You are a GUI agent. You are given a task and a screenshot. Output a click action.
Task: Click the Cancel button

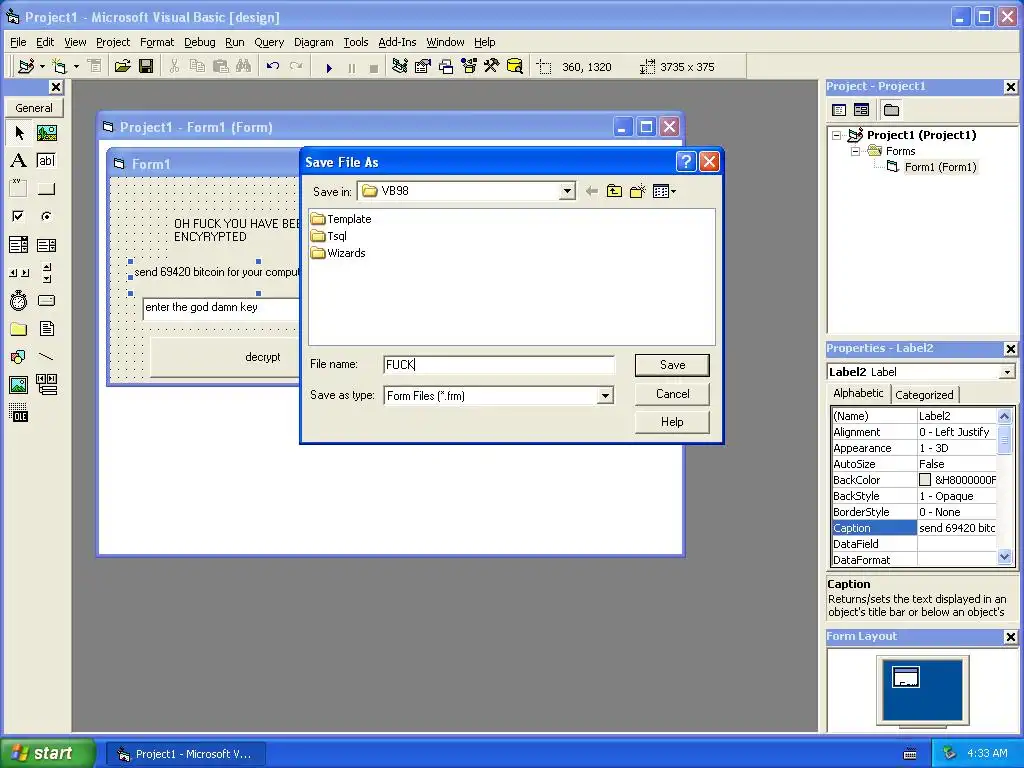(x=672, y=394)
